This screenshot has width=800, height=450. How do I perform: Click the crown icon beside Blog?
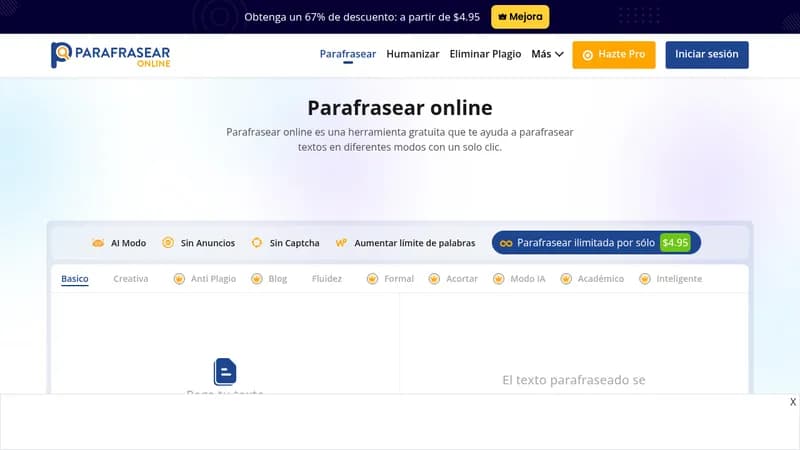click(257, 279)
